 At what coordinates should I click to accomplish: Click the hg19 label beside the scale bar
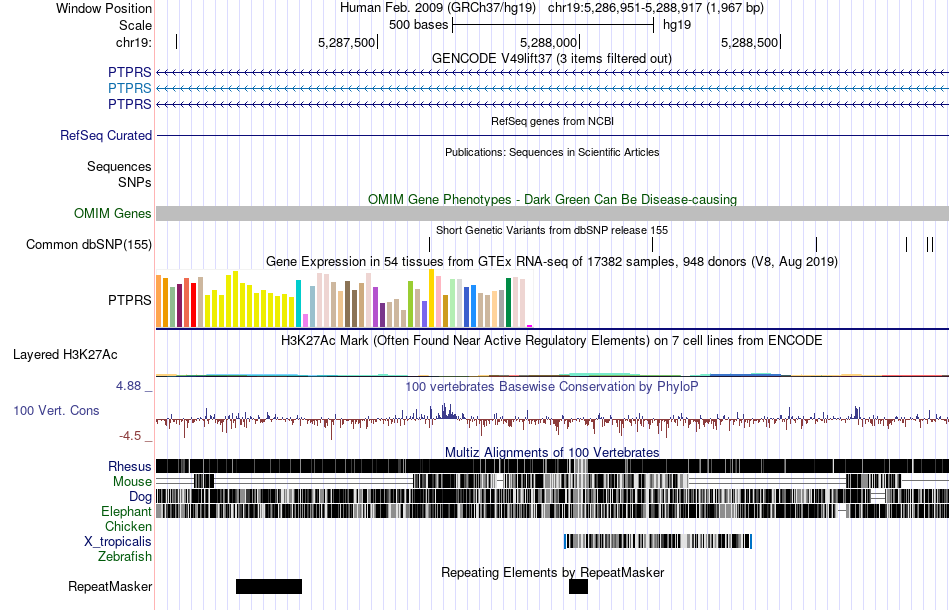coord(677,25)
